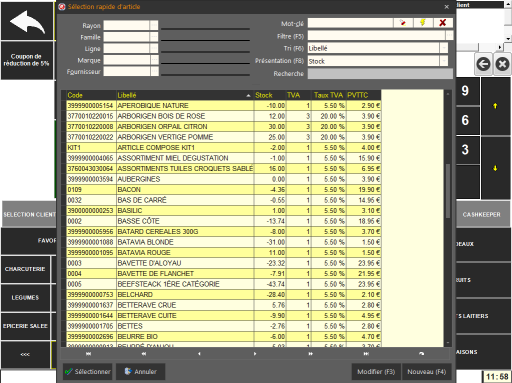Open the Rayon lookup ellipsis button
This screenshot has width=512, height=383.
click(x=154, y=25)
